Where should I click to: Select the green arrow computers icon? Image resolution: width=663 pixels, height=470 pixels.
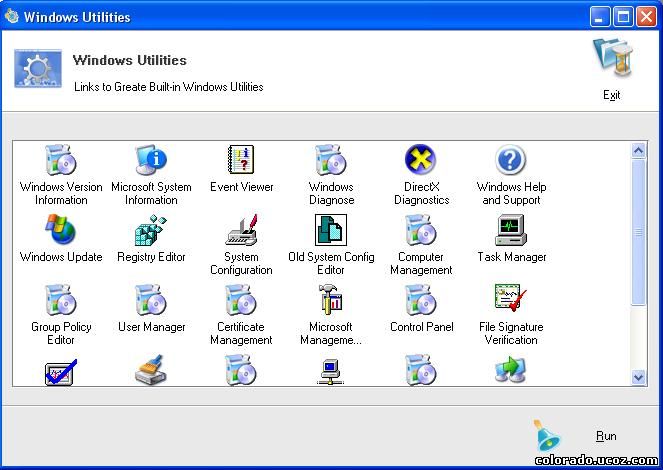click(510, 370)
